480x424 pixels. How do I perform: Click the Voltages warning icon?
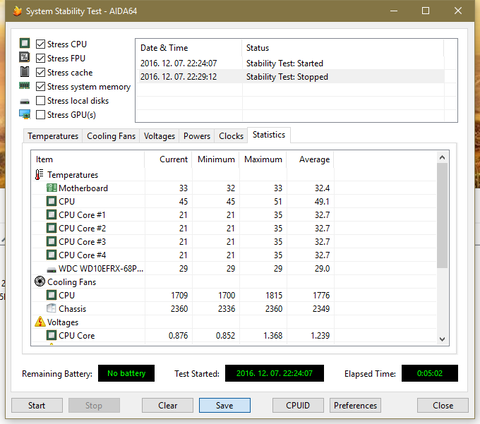click(40, 322)
